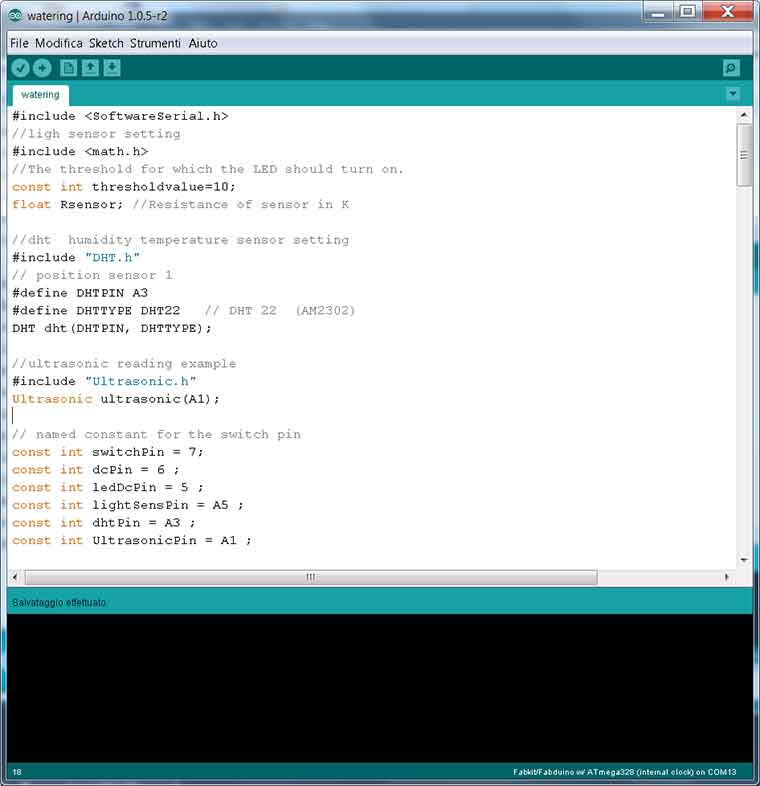Click the line 'const int dcPin = 6 ;'

(x=96, y=470)
